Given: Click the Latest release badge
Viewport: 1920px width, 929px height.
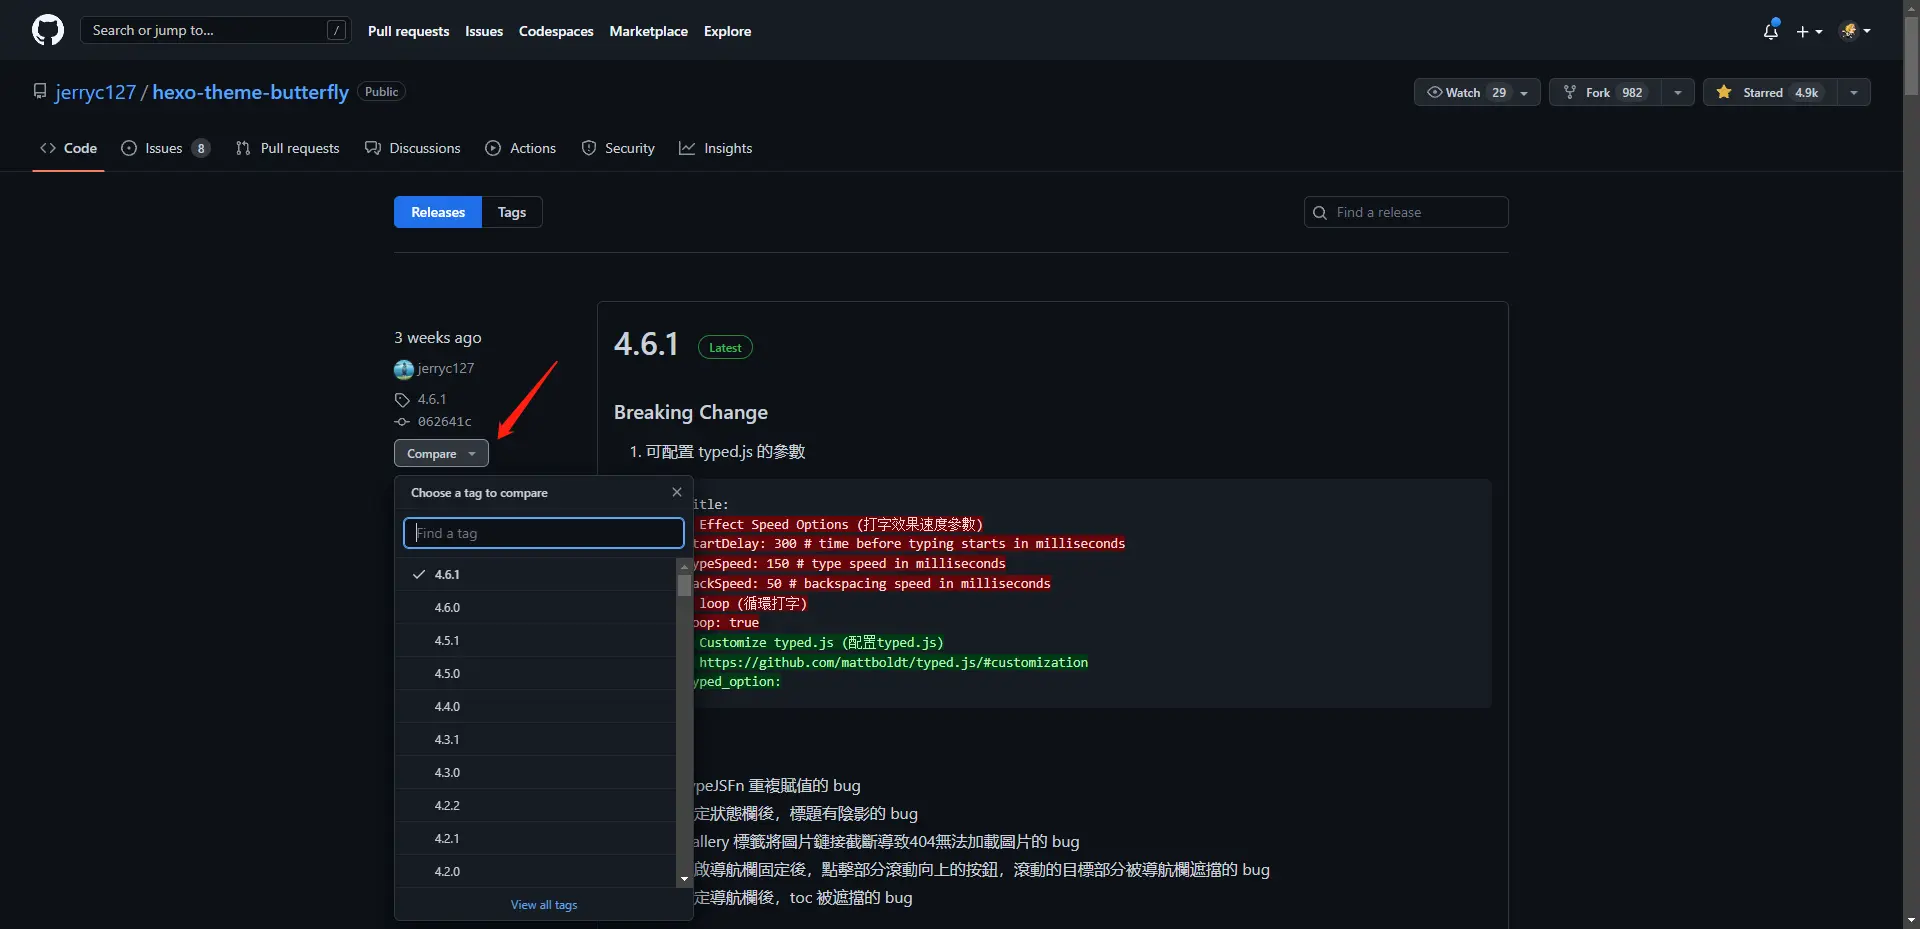Looking at the screenshot, I should 725,348.
